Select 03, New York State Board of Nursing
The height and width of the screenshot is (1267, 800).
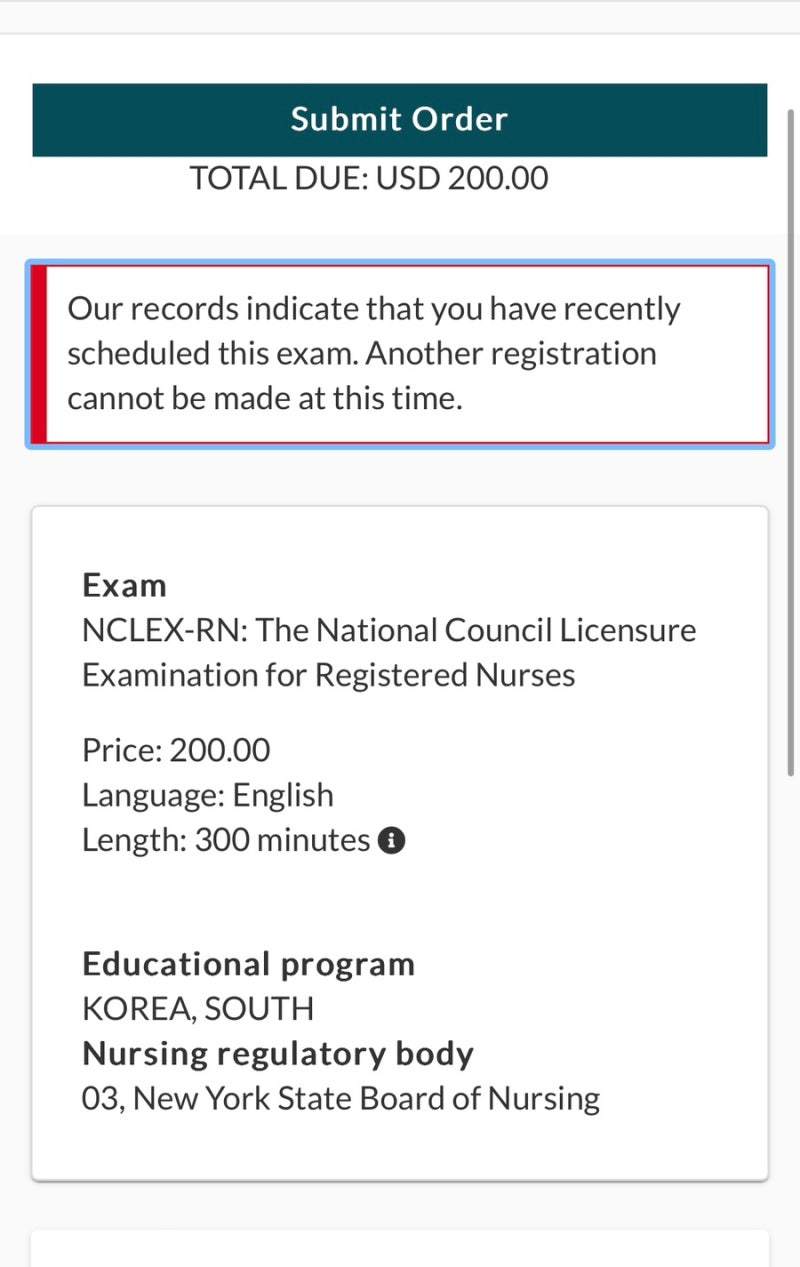341,1098
